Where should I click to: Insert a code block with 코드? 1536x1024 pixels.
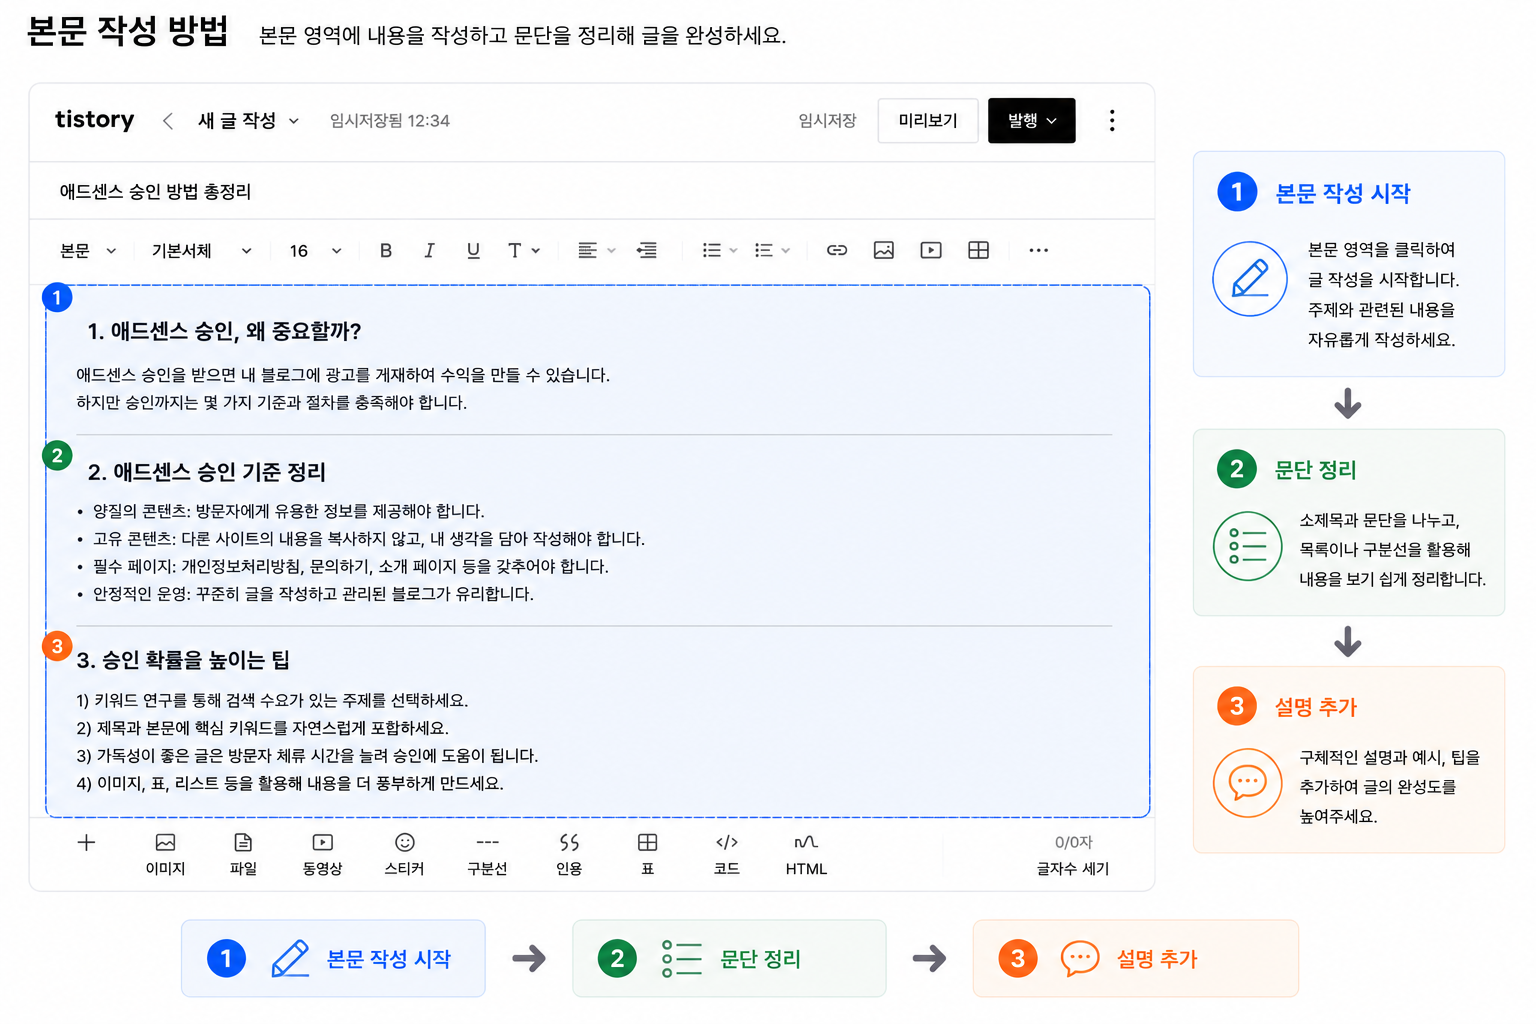coord(727,854)
